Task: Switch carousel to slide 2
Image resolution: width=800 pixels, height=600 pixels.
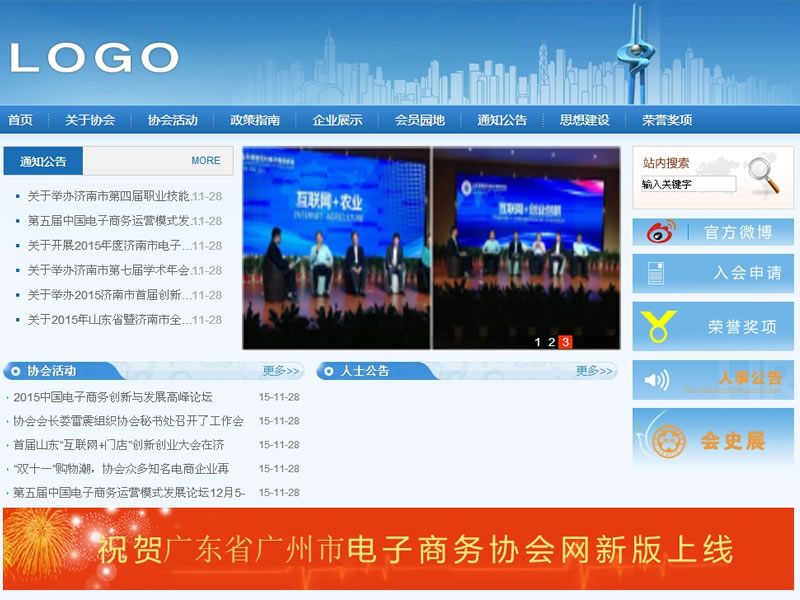Action: 551,342
